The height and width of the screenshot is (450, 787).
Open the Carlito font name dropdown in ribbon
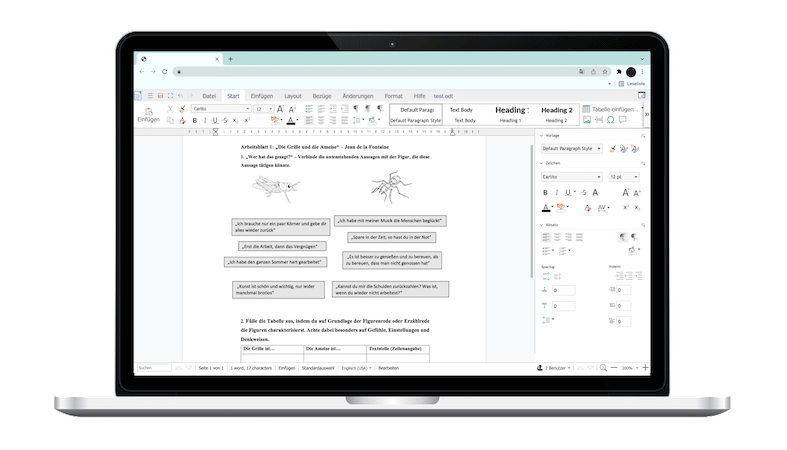pos(221,109)
